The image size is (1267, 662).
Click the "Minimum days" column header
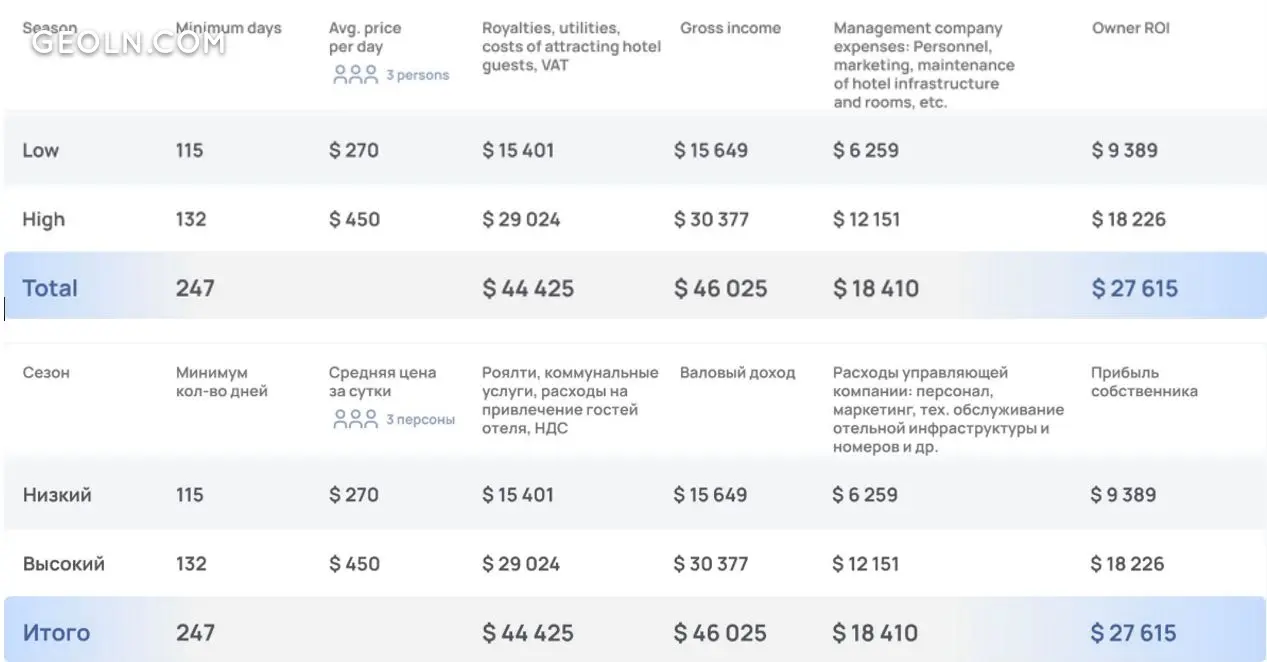click(x=228, y=28)
